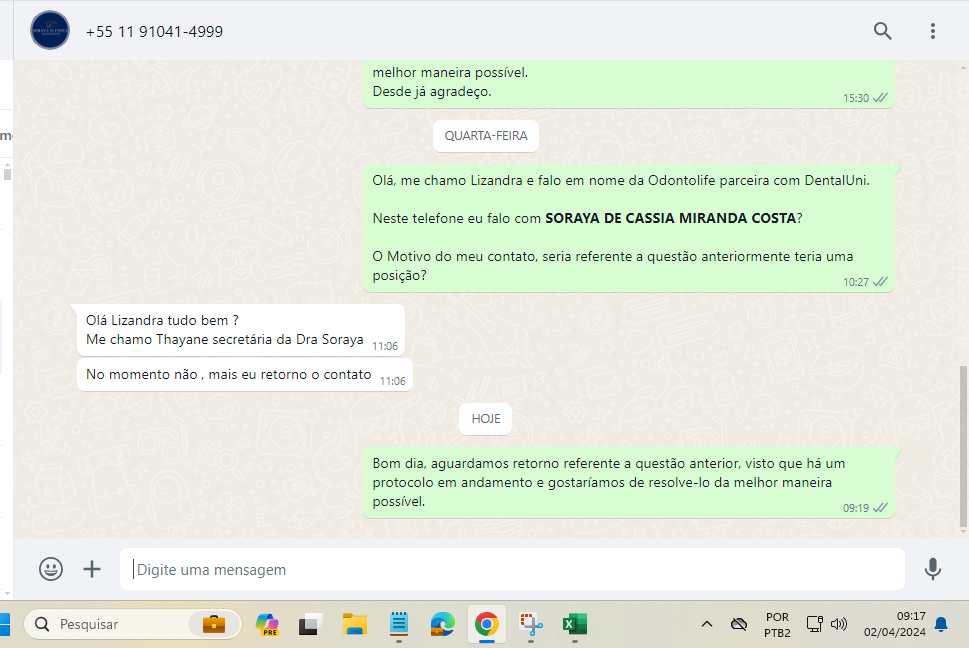
Task: Open Excel from taskbar
Action: coord(575,625)
